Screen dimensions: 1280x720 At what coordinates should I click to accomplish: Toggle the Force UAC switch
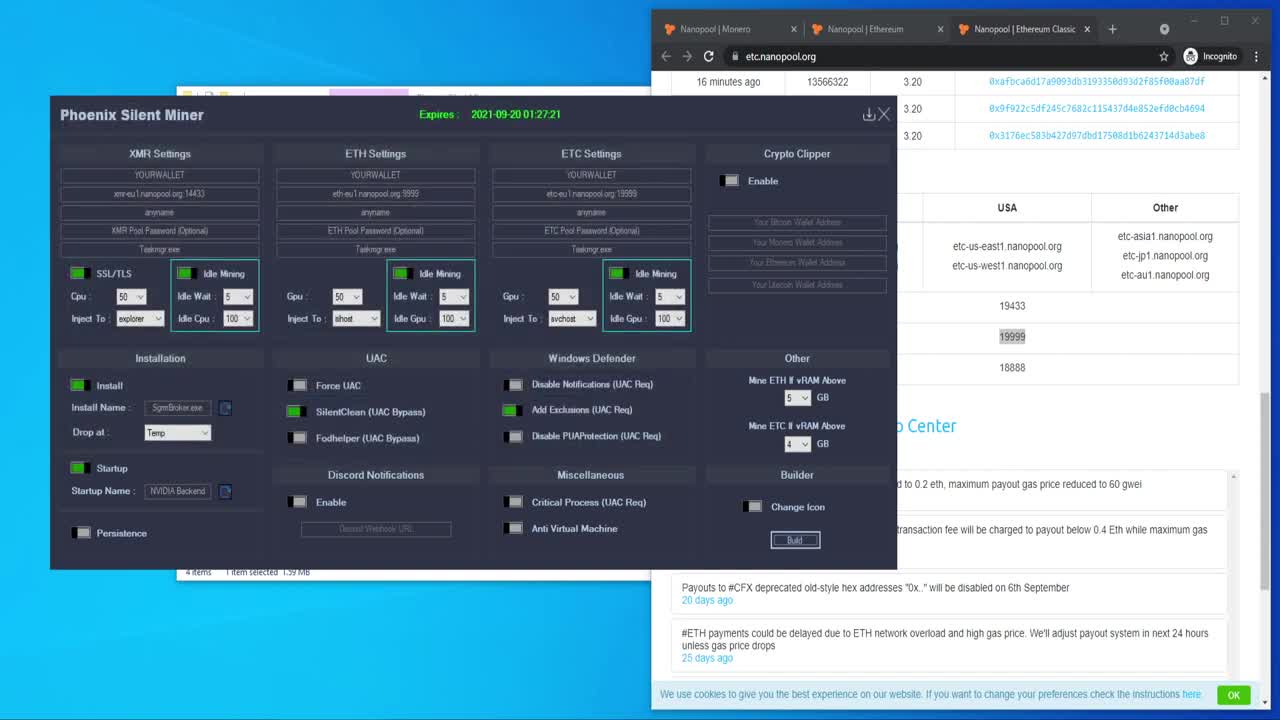[x=298, y=385]
